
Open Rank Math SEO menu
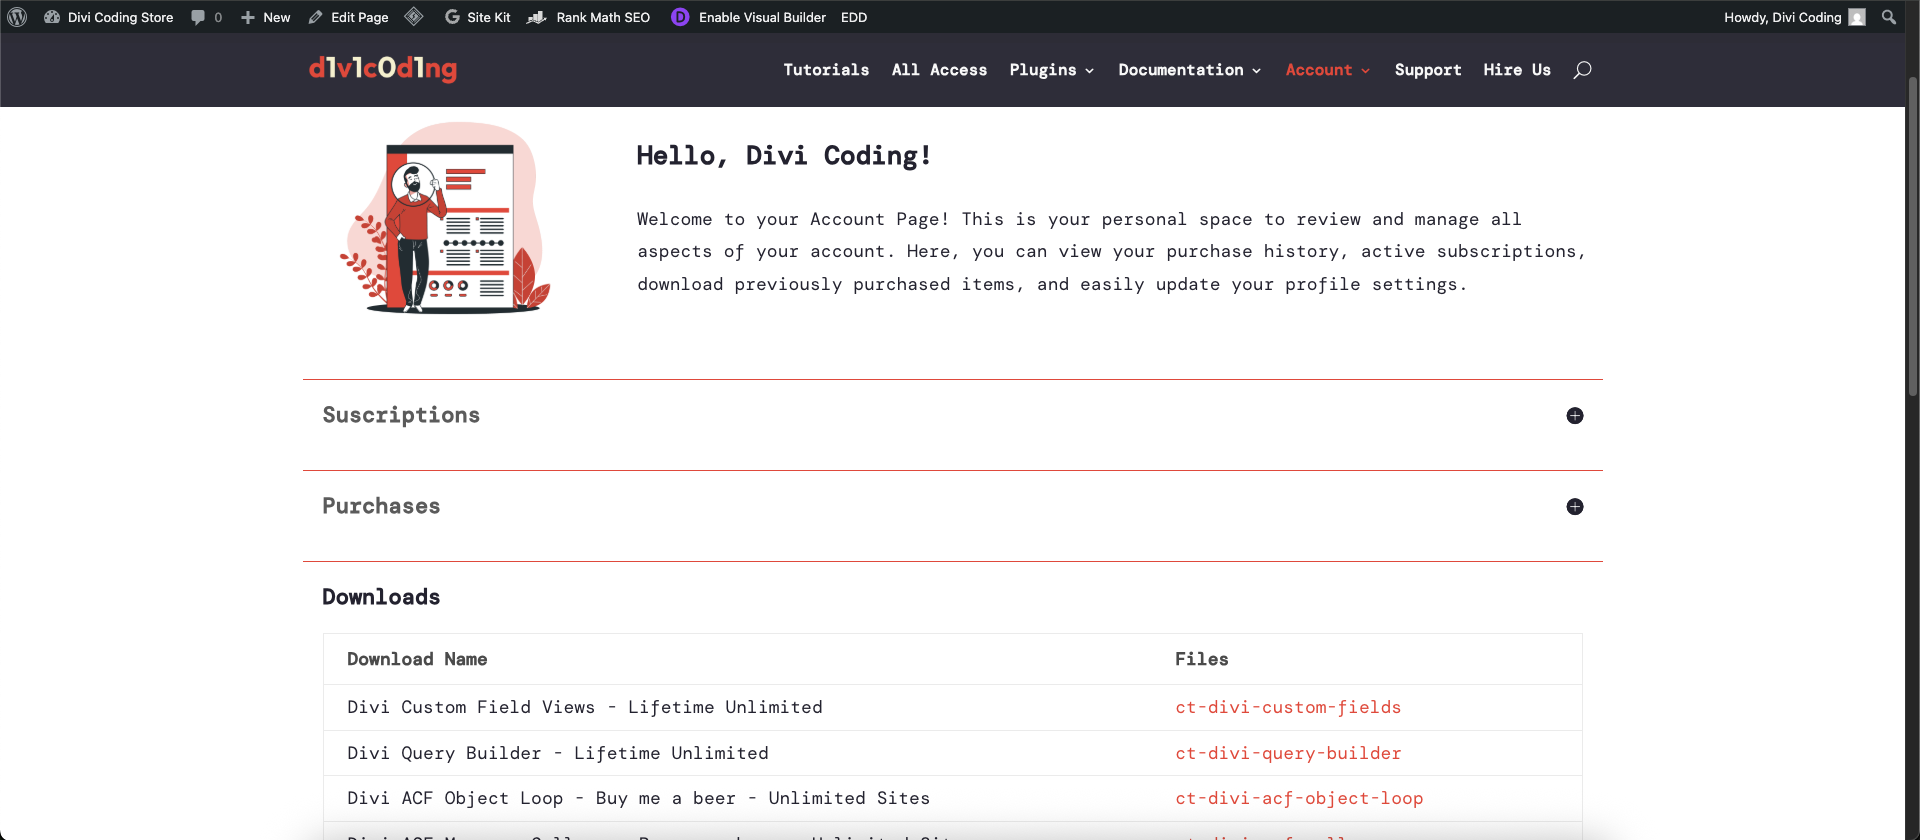[x=589, y=17]
